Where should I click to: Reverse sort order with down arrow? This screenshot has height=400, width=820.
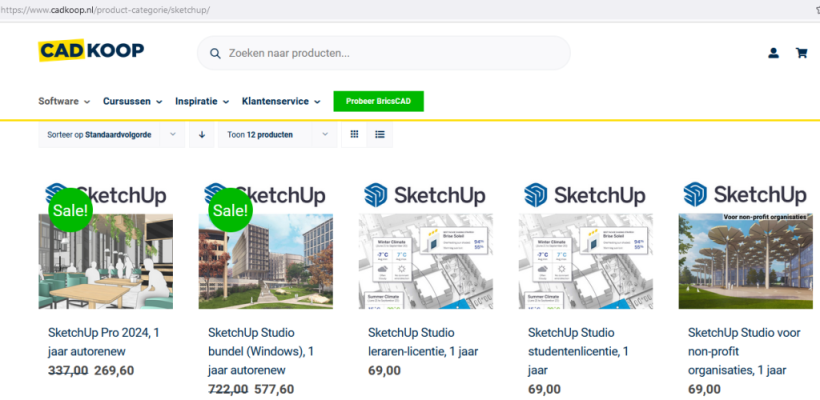(202, 134)
